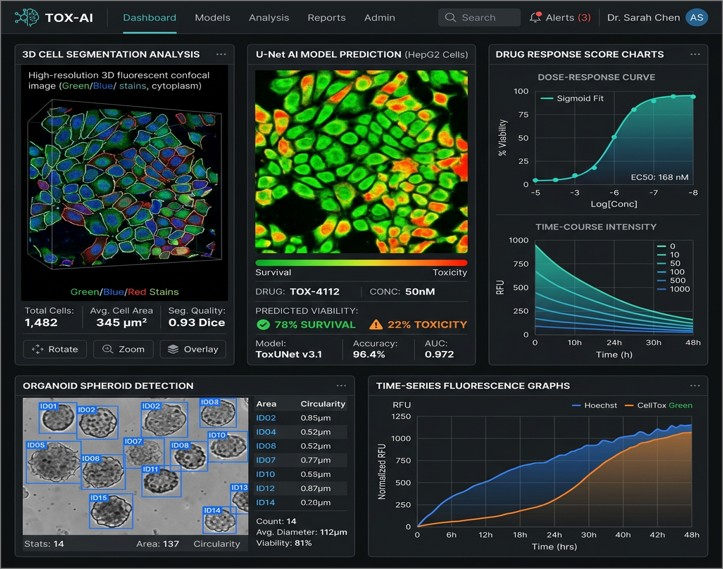Click the Zoom button

tap(124, 349)
